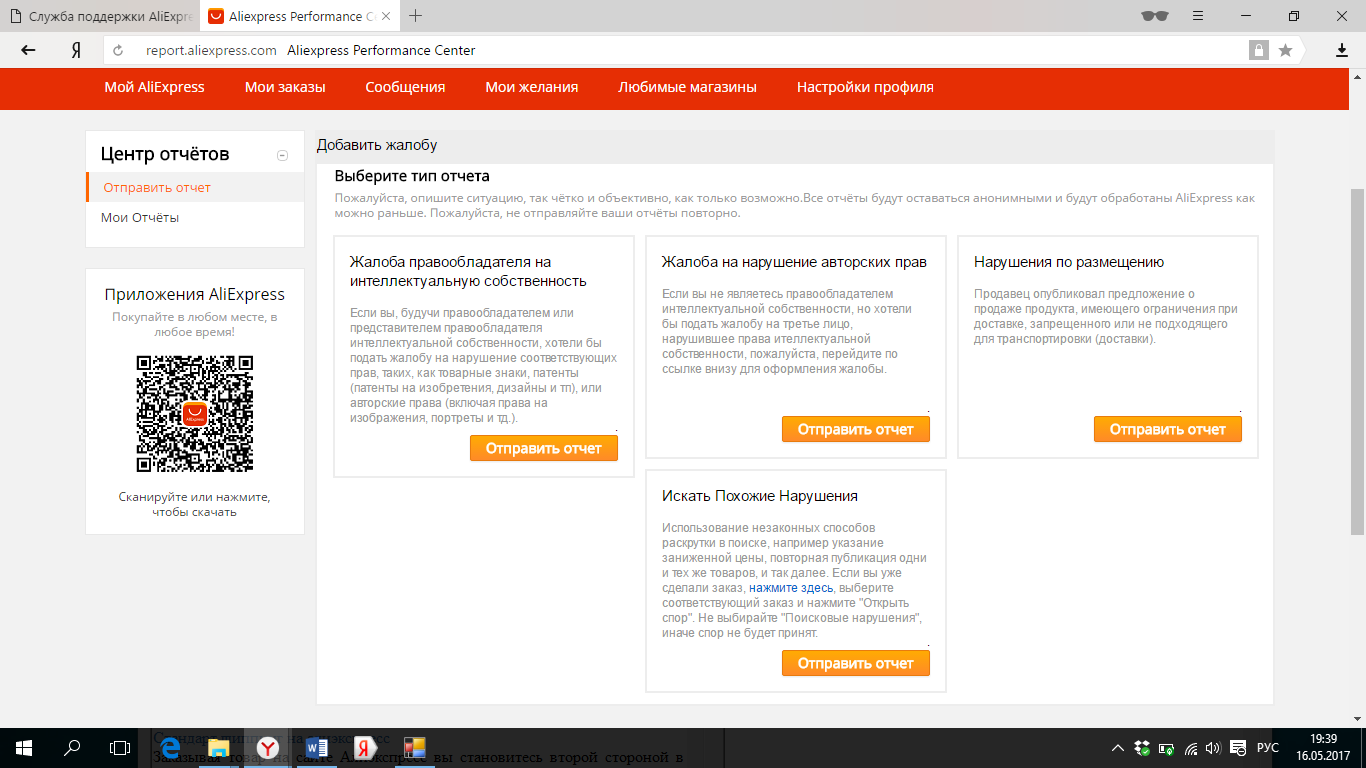Reload the page with the refresh icon
The height and width of the screenshot is (768, 1366).
coord(118,50)
